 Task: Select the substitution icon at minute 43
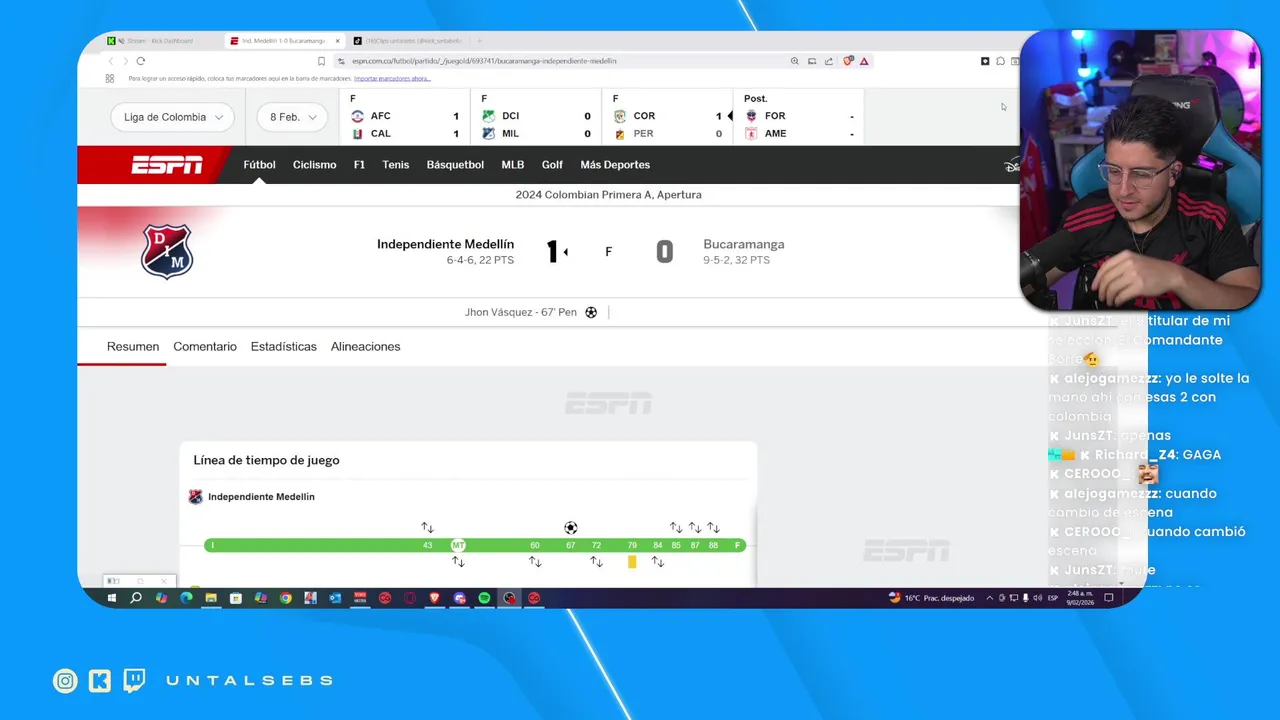point(427,528)
